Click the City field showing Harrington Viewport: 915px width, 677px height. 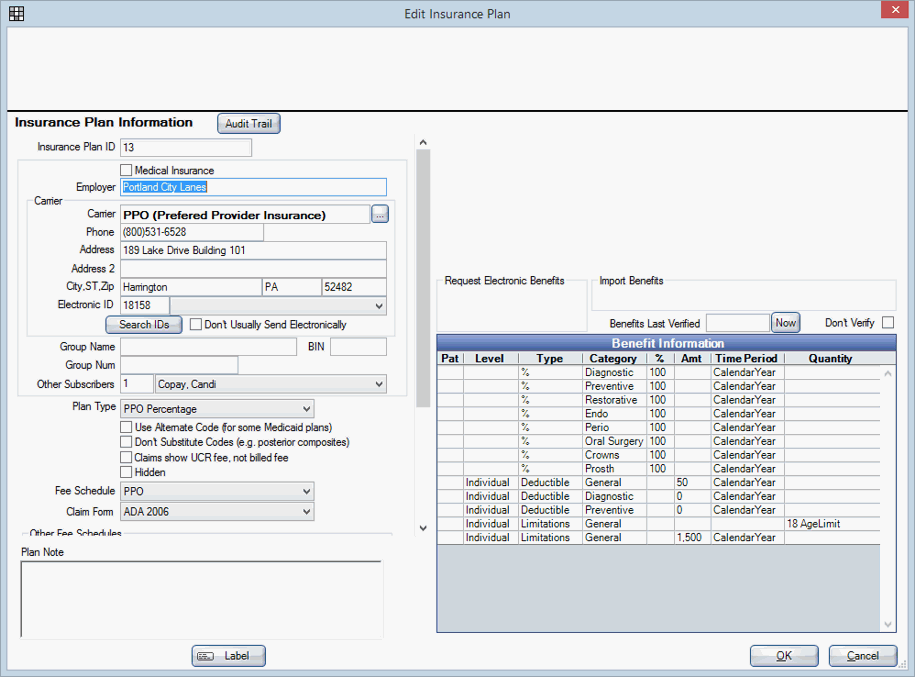(x=191, y=287)
